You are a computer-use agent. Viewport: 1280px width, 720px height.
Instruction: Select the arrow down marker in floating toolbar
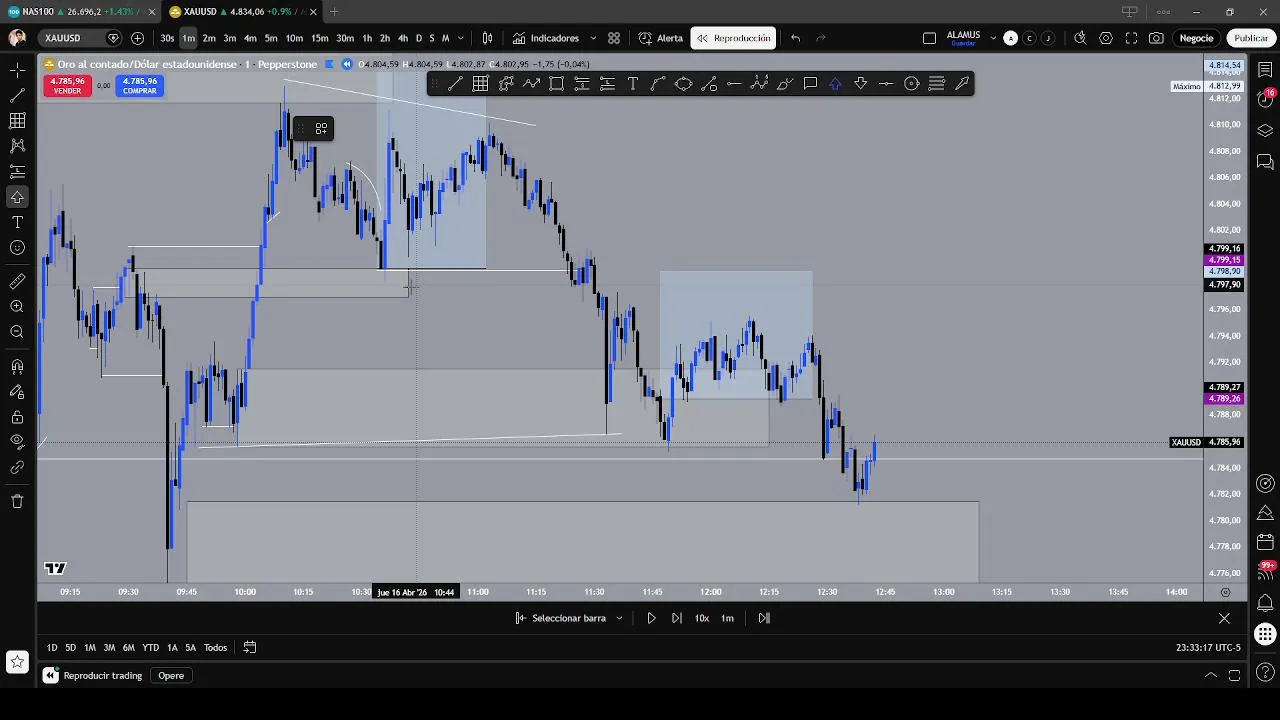pos(860,84)
